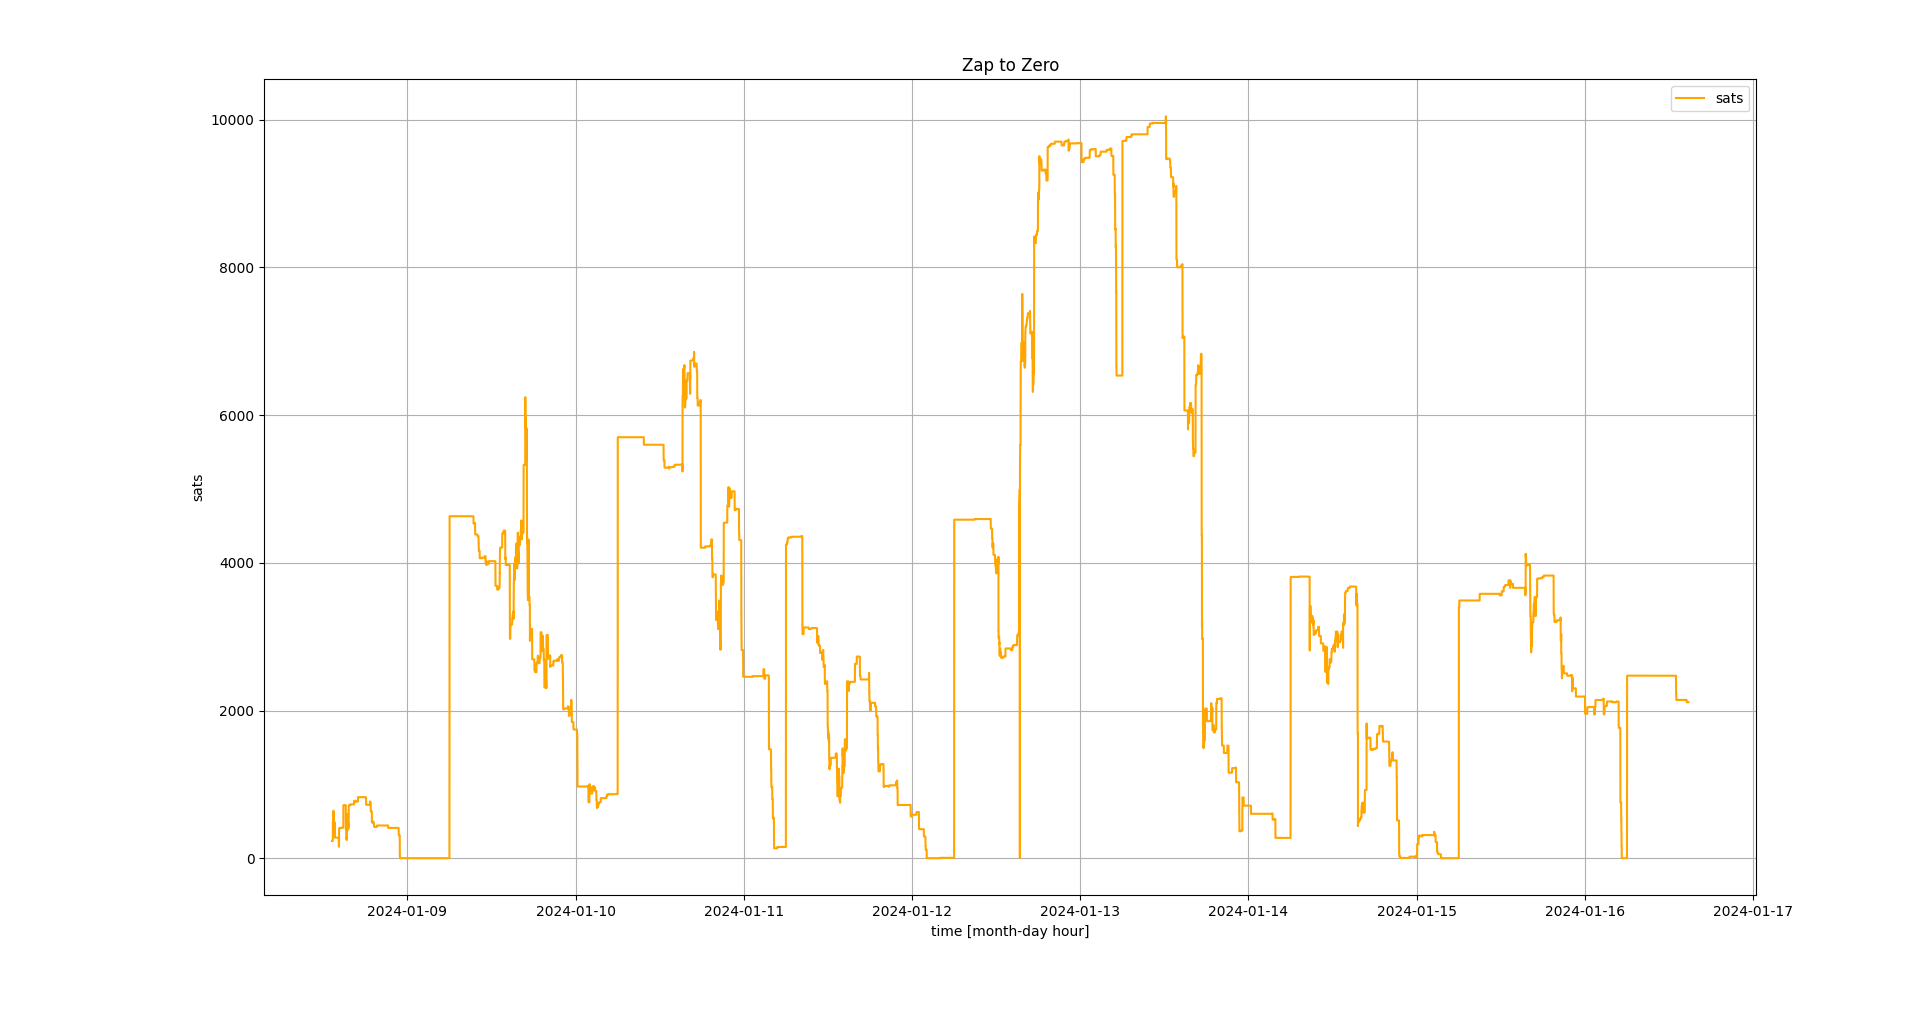Screen dimensions: 1918x1019
Task: Select the 2024-01-12 date tick label
Action: 911,911
